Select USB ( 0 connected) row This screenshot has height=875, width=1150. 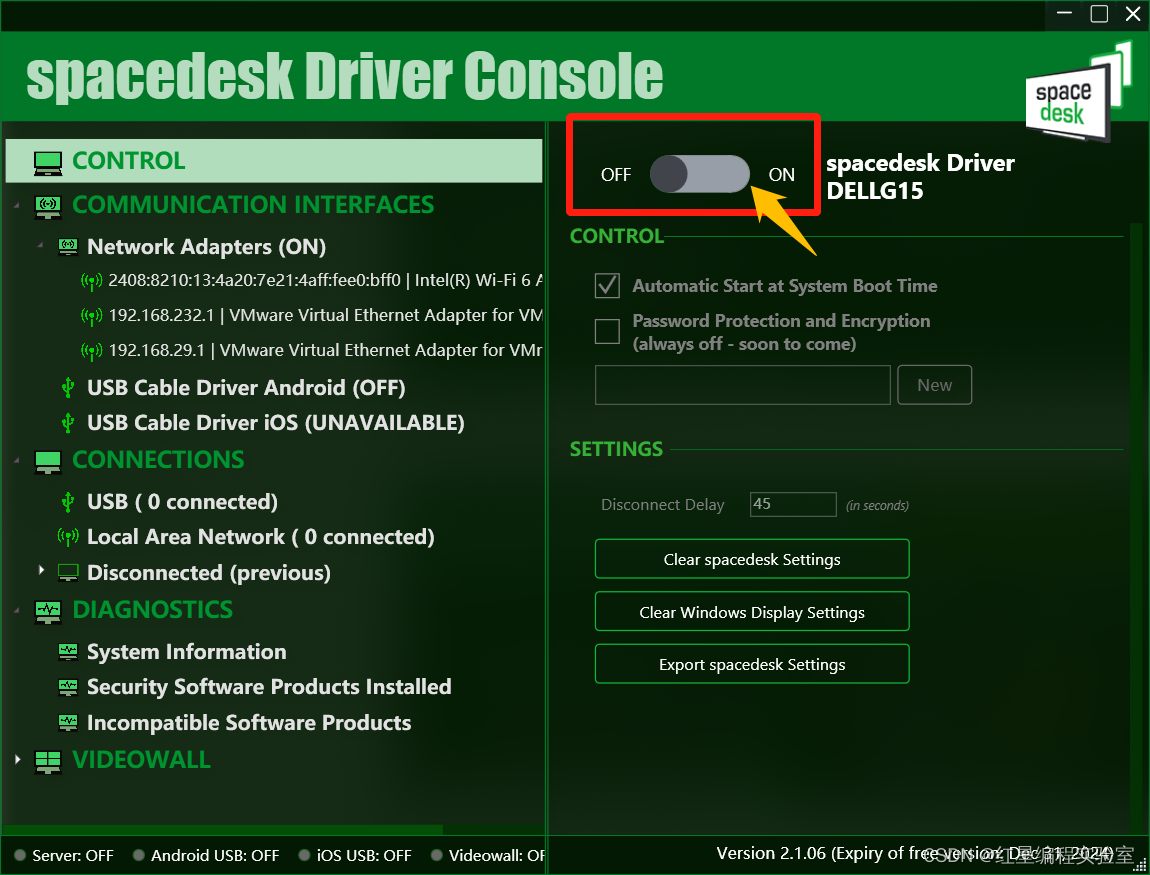click(x=182, y=502)
